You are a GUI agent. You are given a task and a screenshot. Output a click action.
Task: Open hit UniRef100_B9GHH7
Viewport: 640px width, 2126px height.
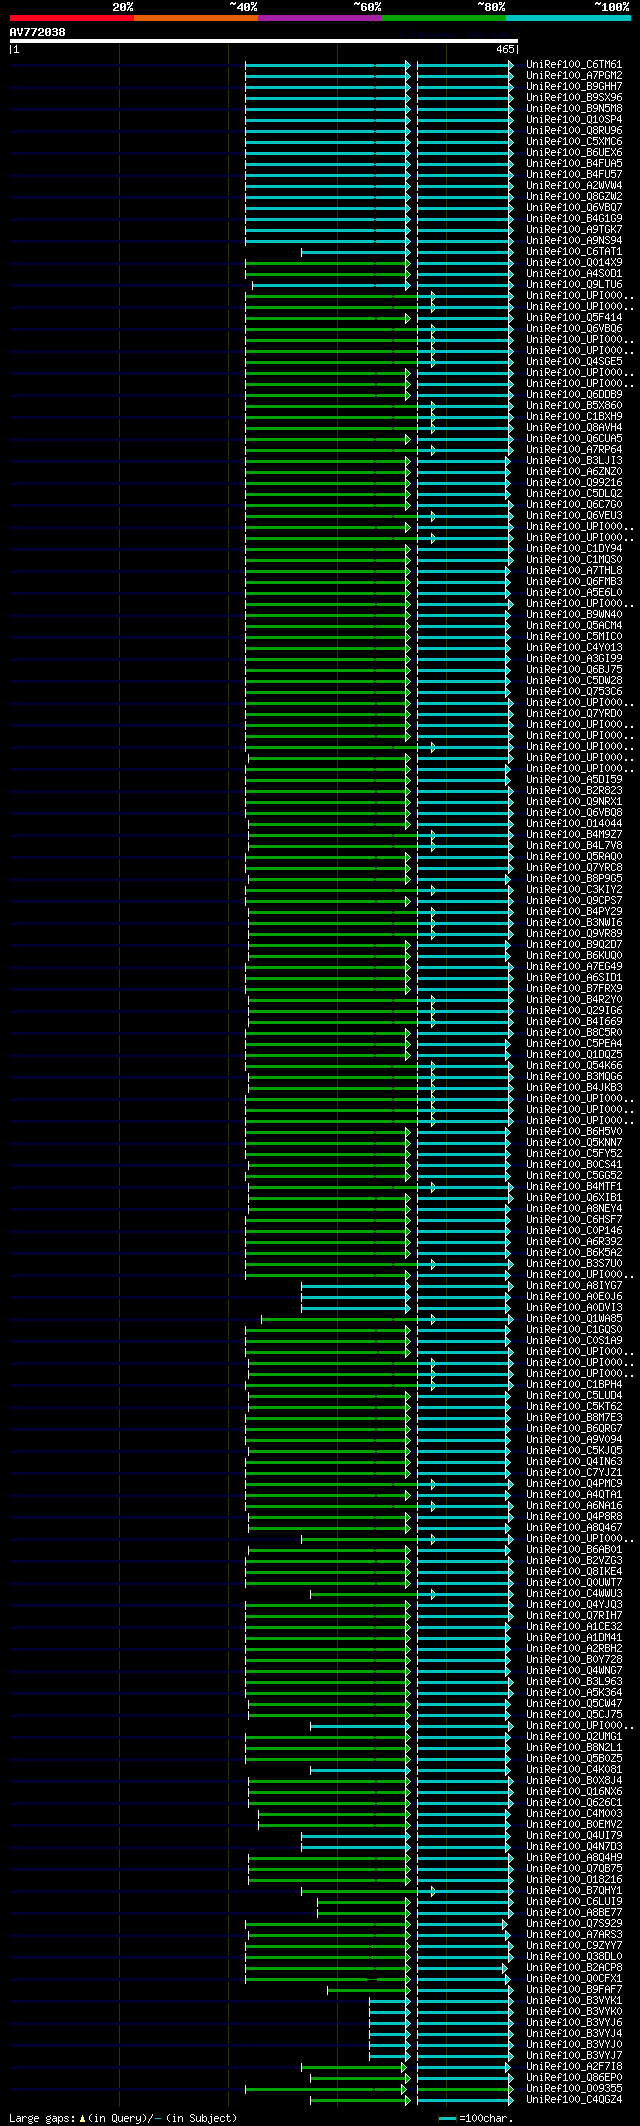[x=574, y=86]
